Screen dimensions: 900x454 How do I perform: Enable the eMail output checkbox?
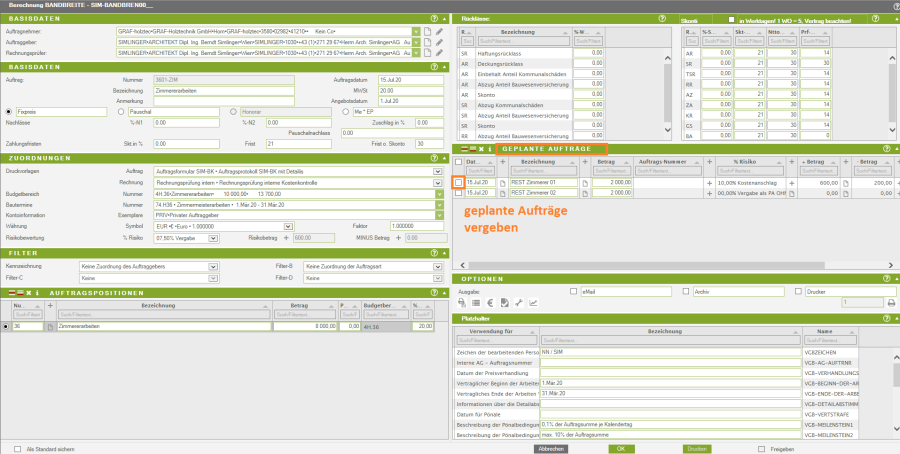point(575,291)
